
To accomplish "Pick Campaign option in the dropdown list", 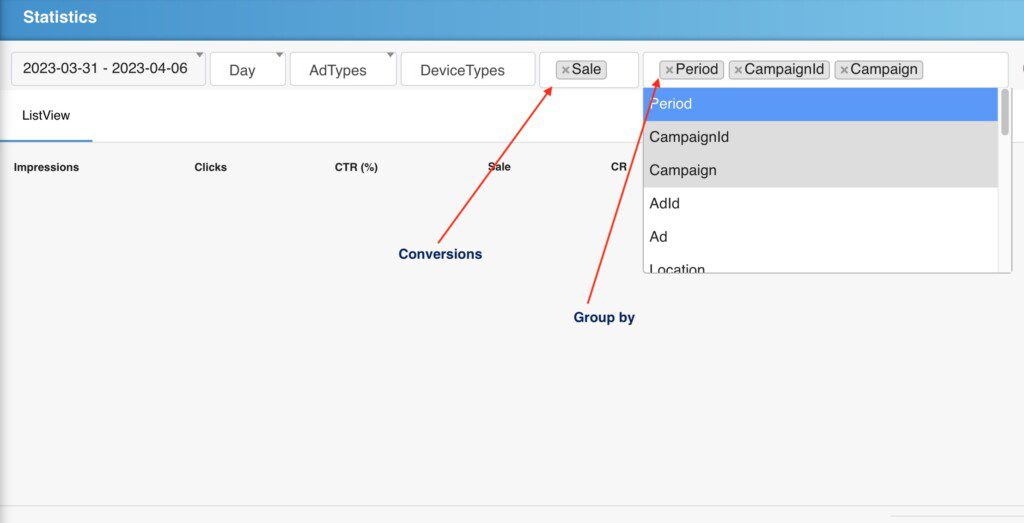I will (x=820, y=170).
